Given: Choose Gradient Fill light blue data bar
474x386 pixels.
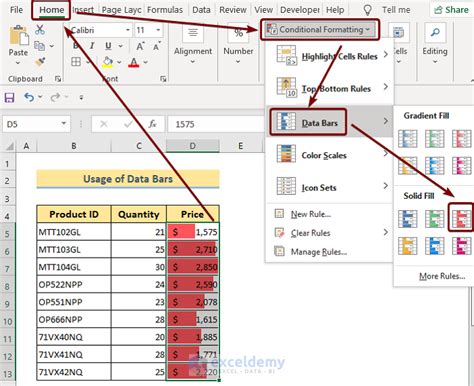Looking at the screenshot, I should [x=434, y=166].
